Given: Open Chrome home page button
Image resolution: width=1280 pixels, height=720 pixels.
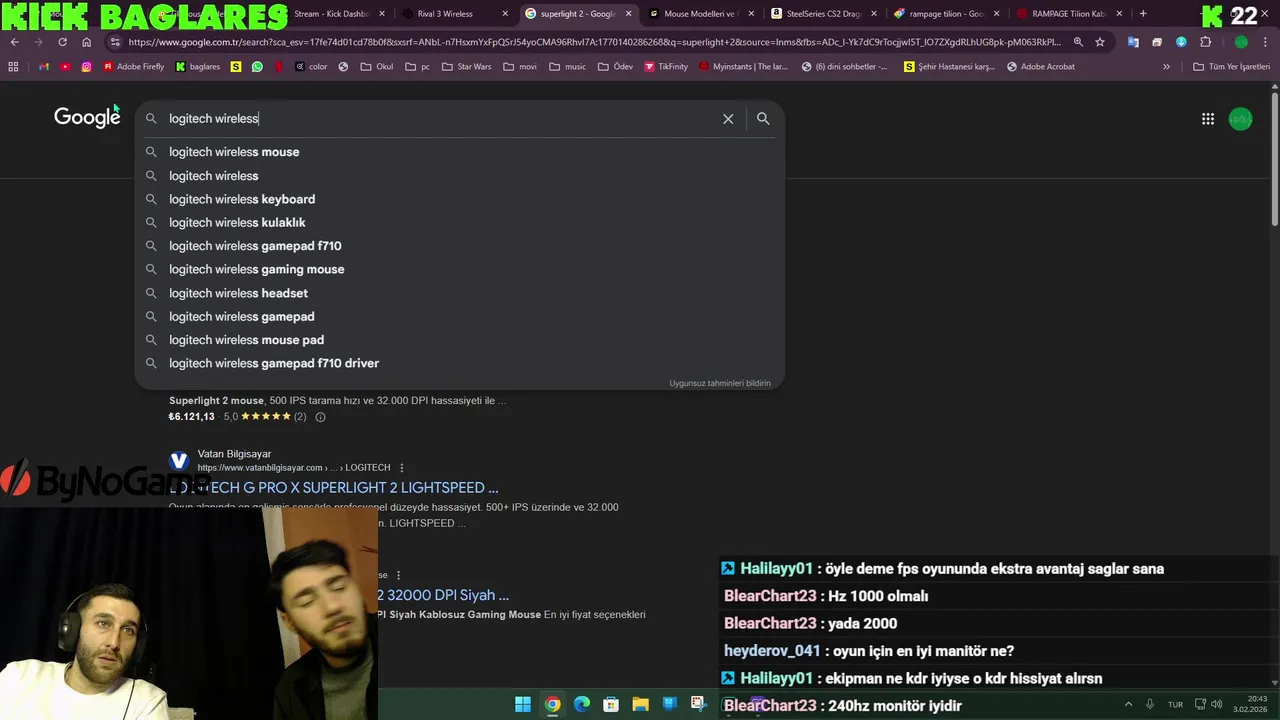Looking at the screenshot, I should point(86,42).
